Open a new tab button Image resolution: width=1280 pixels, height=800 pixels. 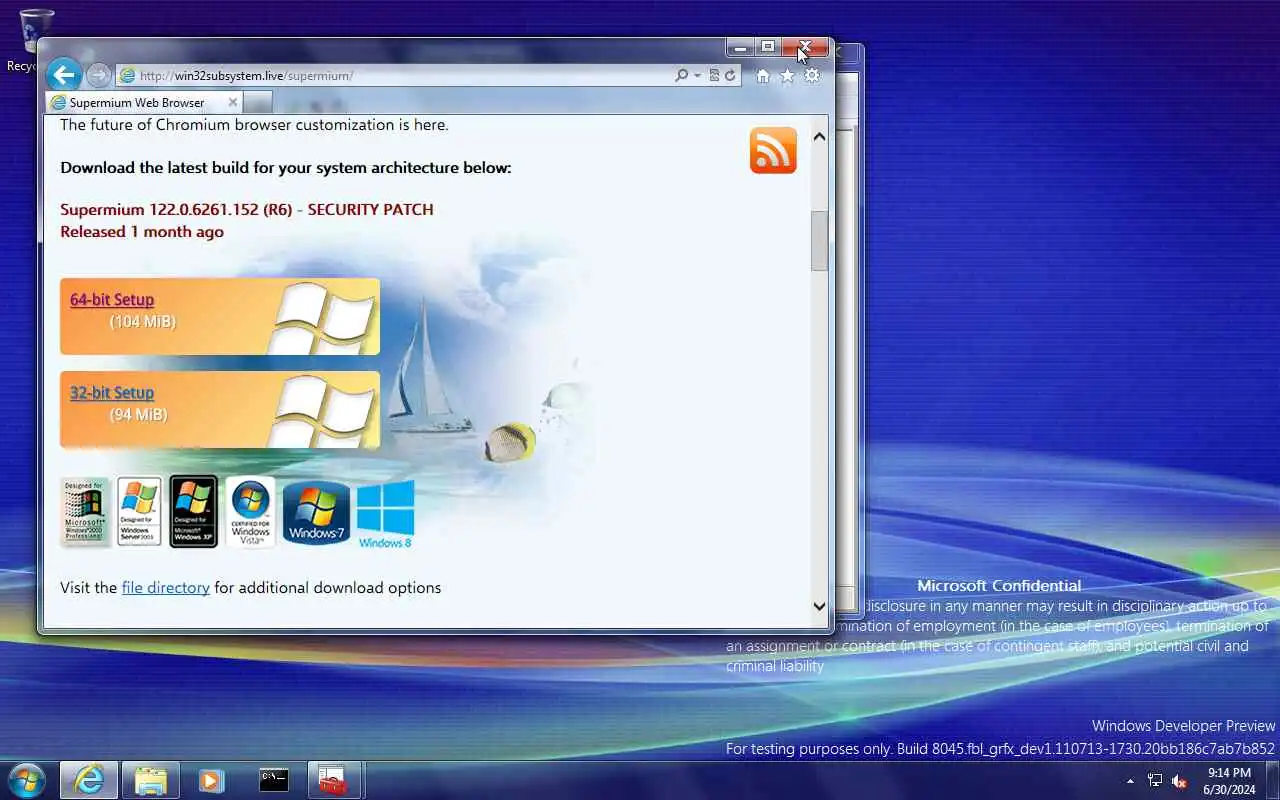click(x=258, y=102)
